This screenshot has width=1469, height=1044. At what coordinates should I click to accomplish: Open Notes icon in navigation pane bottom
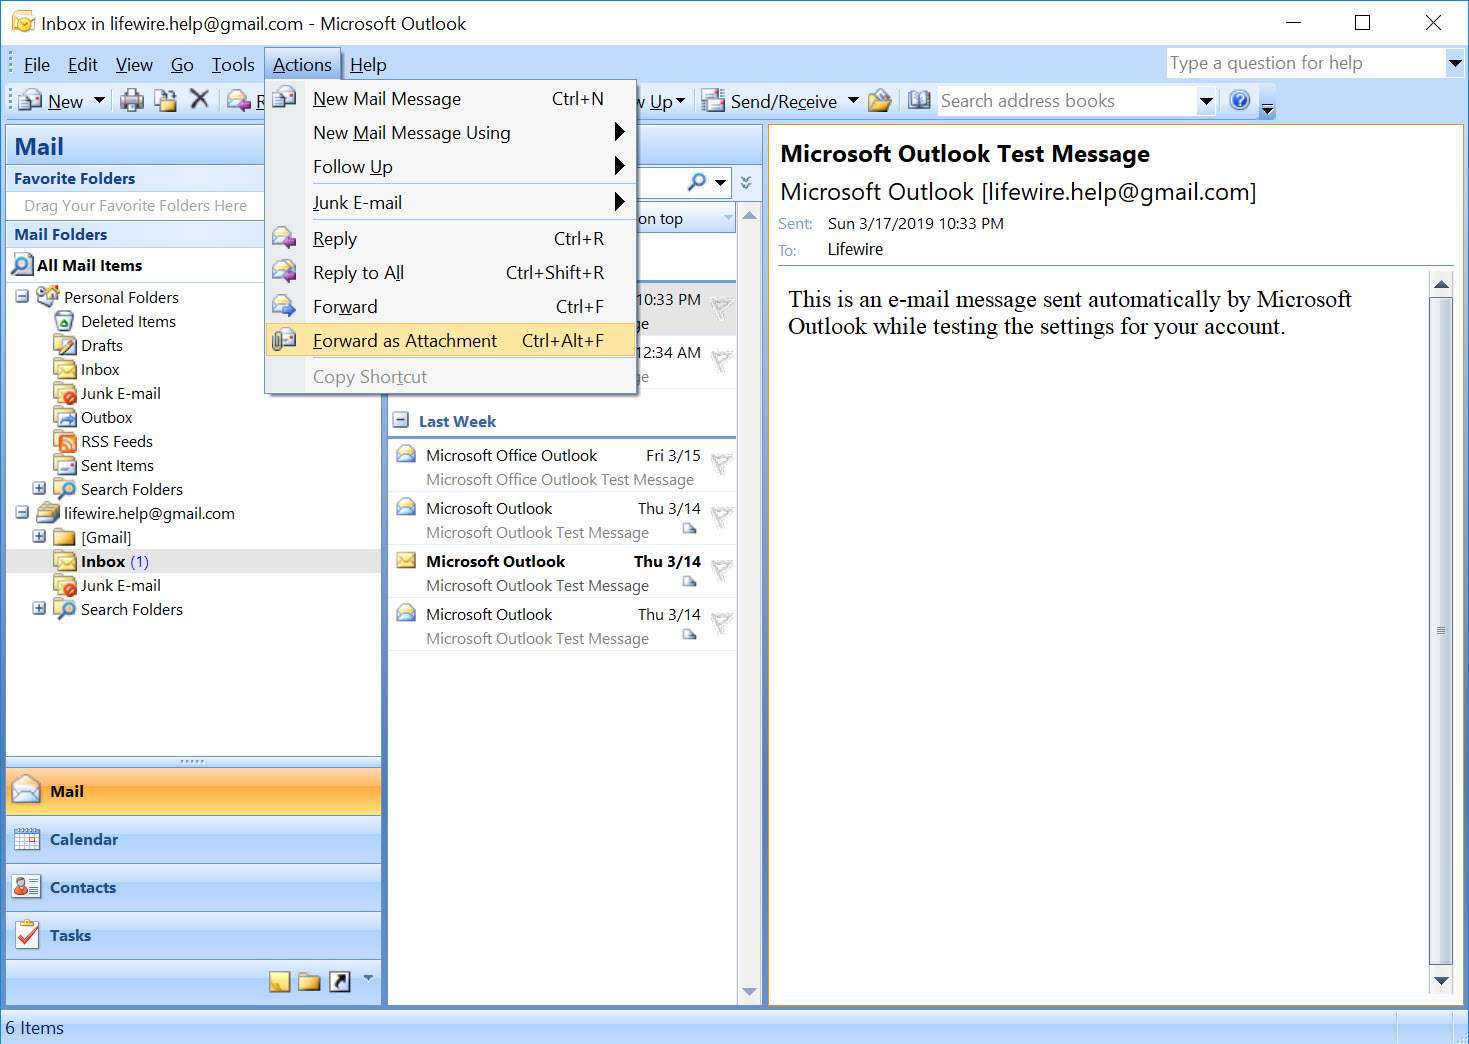[280, 981]
